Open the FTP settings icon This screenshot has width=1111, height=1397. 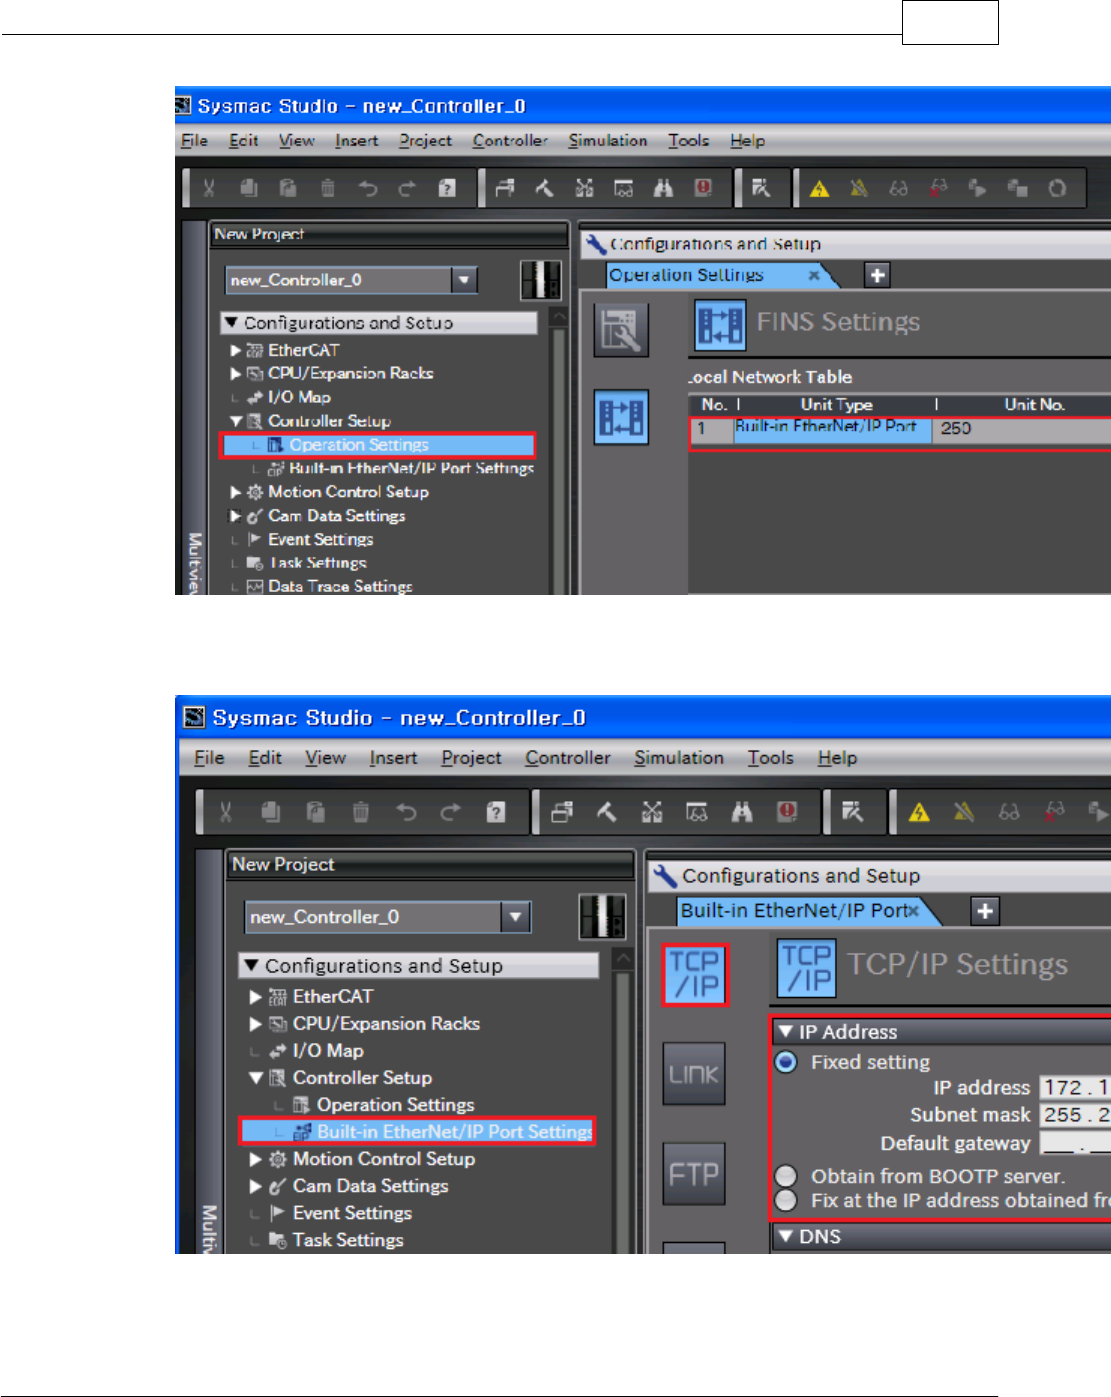(x=694, y=1174)
